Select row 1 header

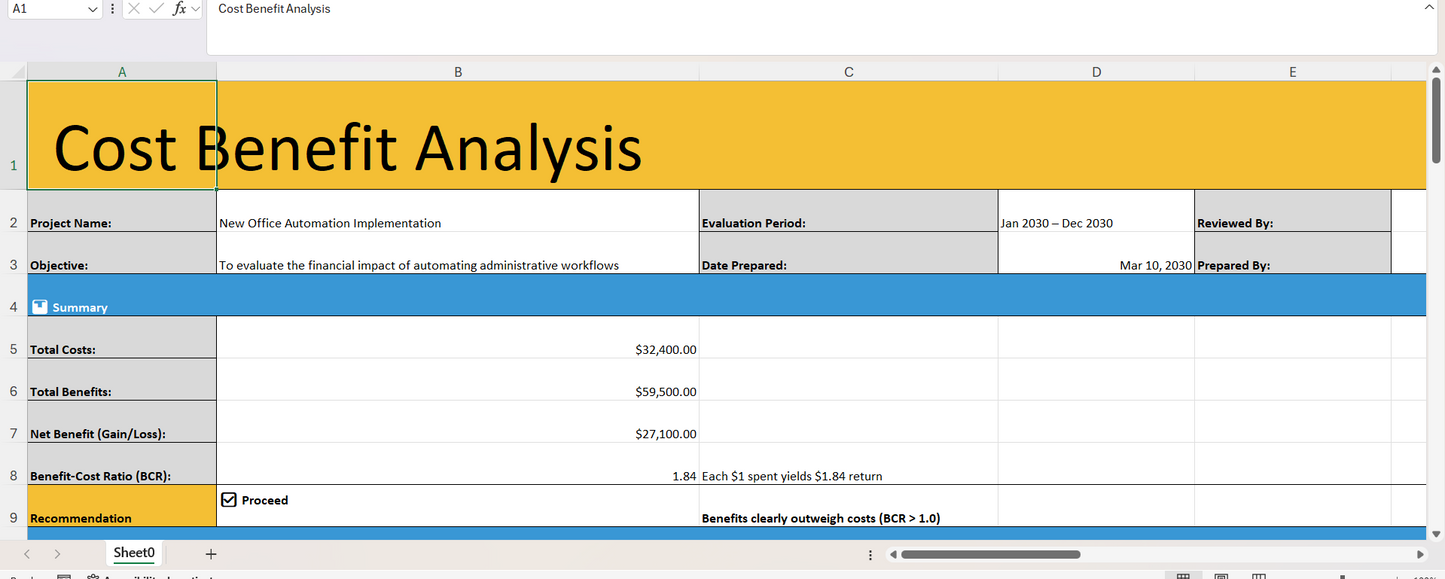[13, 136]
